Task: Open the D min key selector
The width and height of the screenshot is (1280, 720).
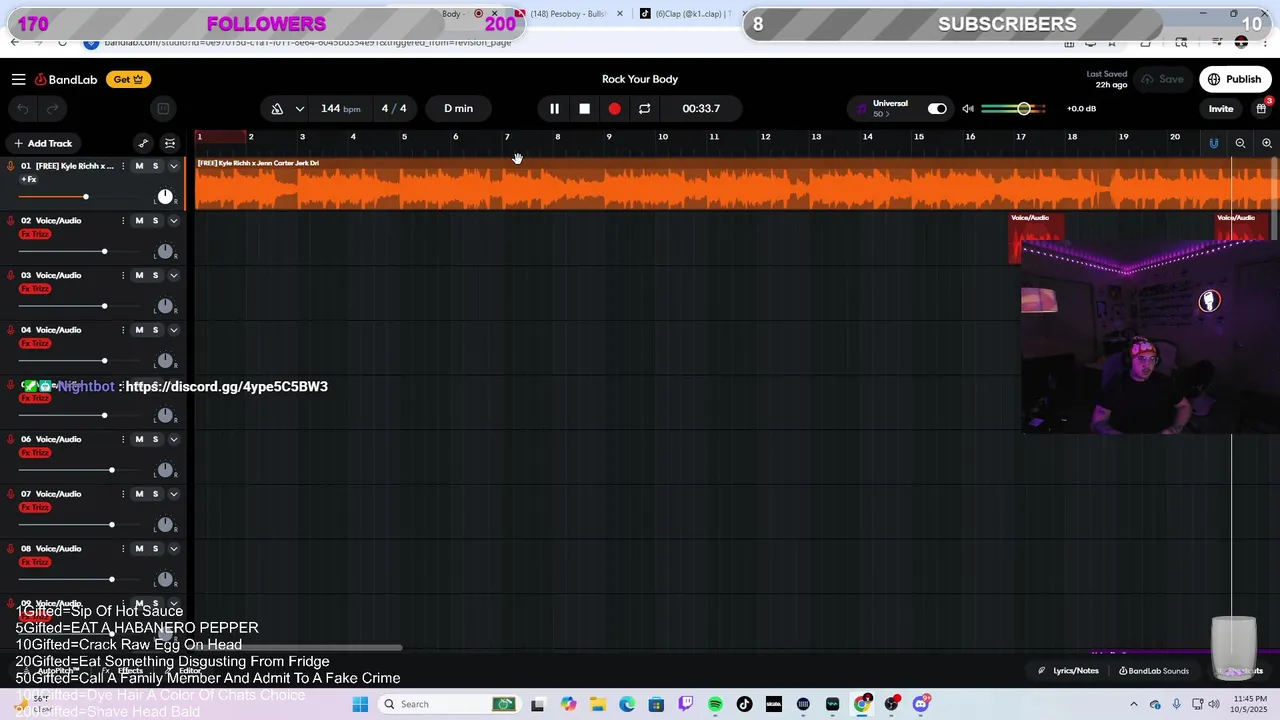Action: click(459, 108)
